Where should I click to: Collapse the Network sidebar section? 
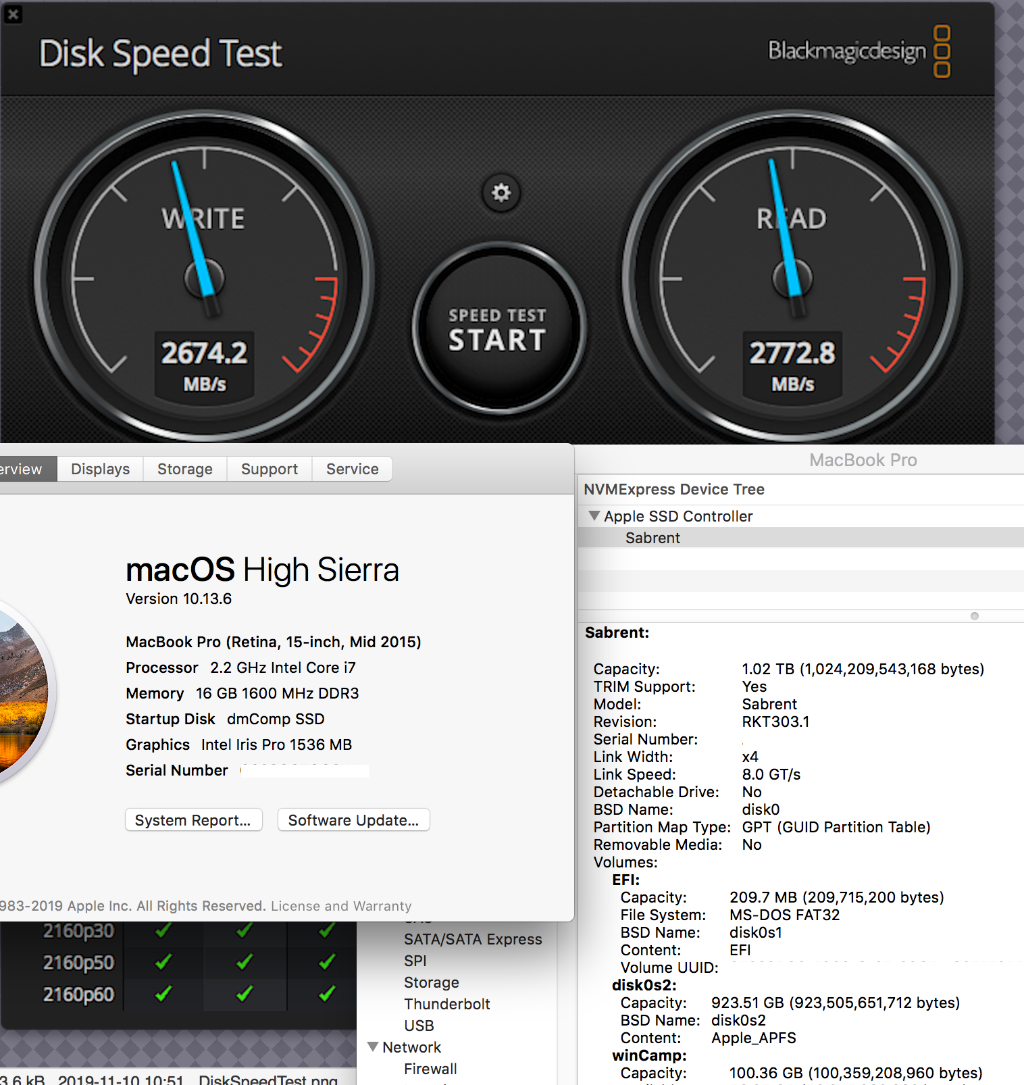click(x=372, y=1047)
